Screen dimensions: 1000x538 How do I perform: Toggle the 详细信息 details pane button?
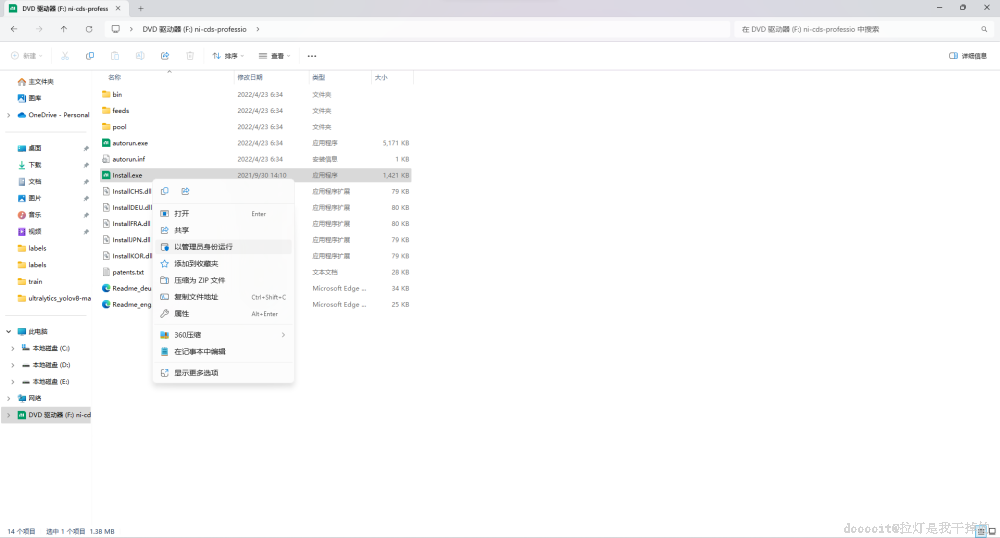click(x=968, y=56)
